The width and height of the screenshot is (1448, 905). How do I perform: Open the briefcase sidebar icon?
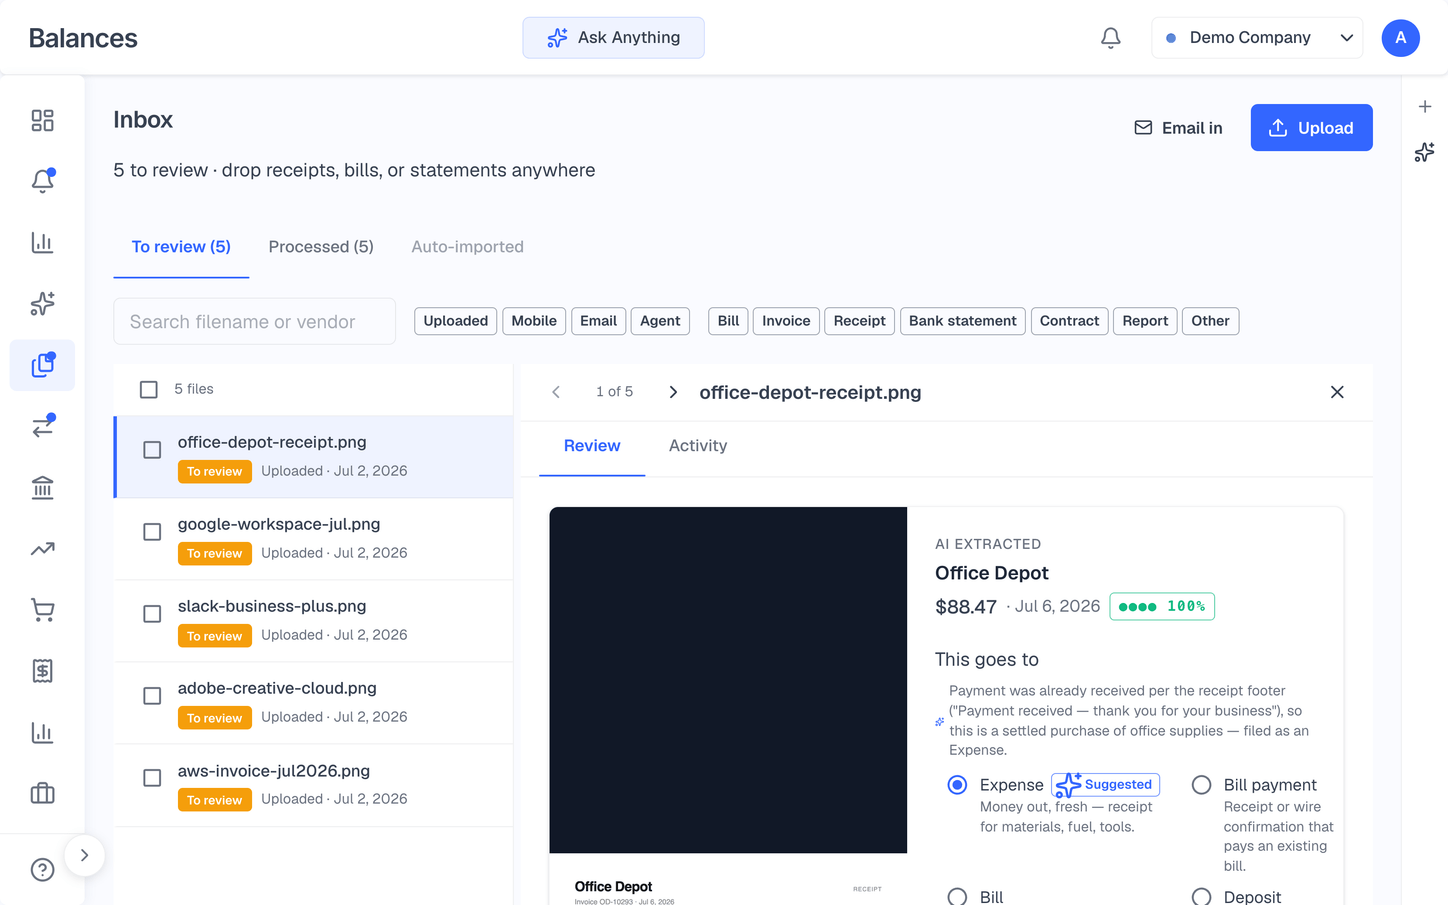(x=42, y=794)
